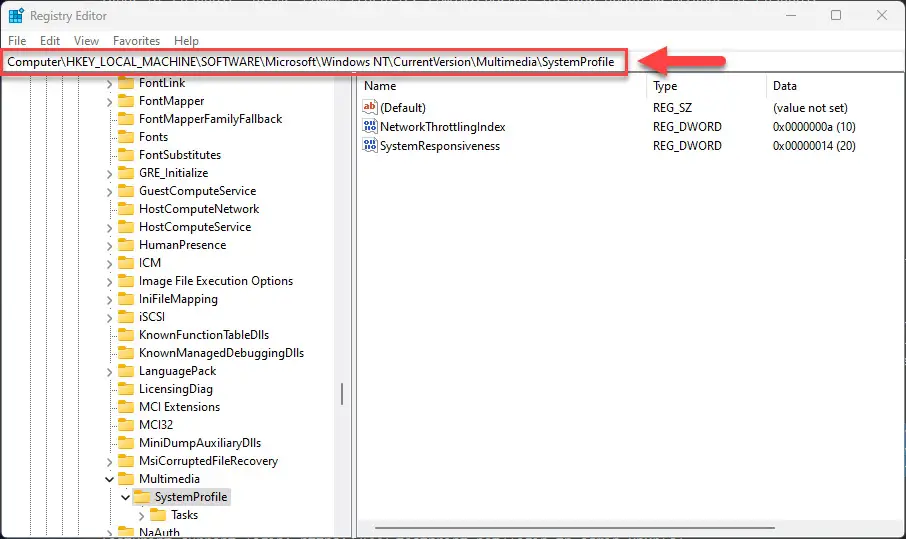The image size is (906, 539).
Task: Open the Edit menu
Action: [x=50, y=40]
